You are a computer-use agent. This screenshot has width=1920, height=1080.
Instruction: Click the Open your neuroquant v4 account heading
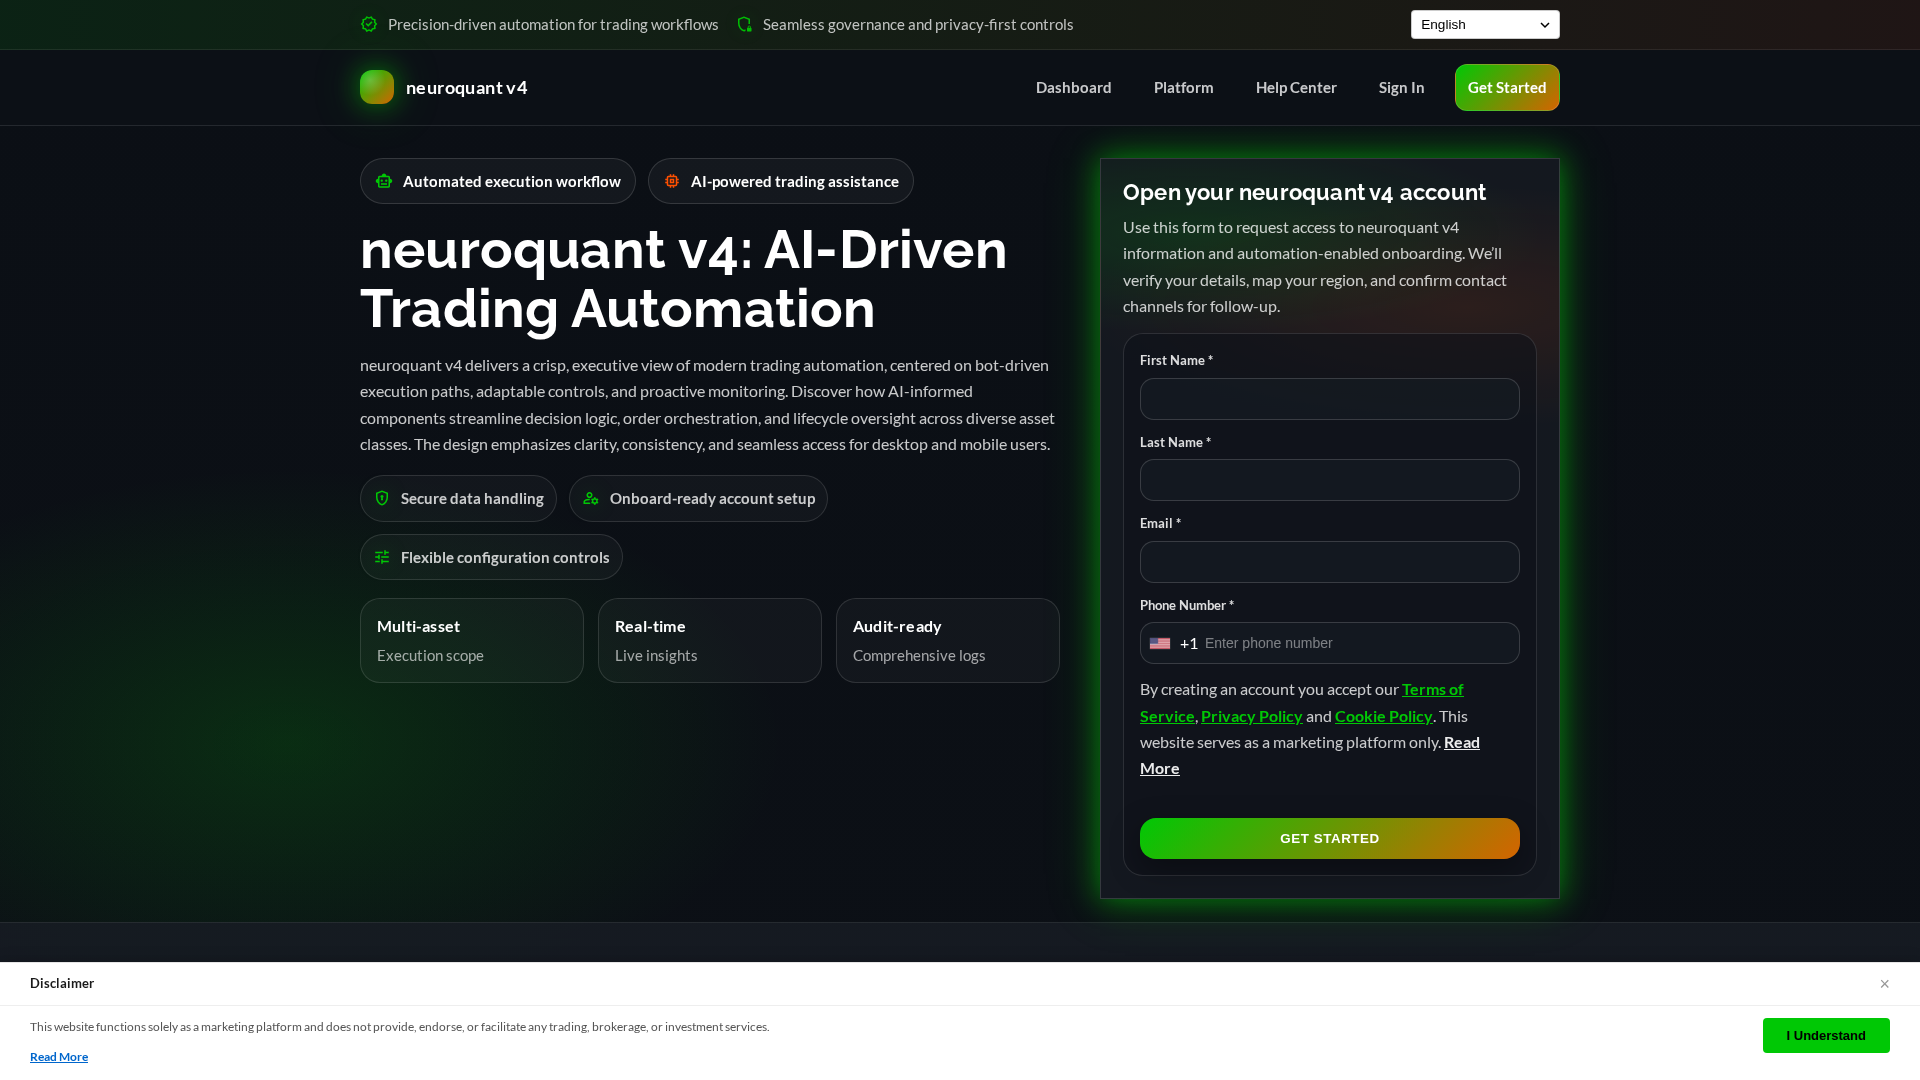(x=1304, y=192)
